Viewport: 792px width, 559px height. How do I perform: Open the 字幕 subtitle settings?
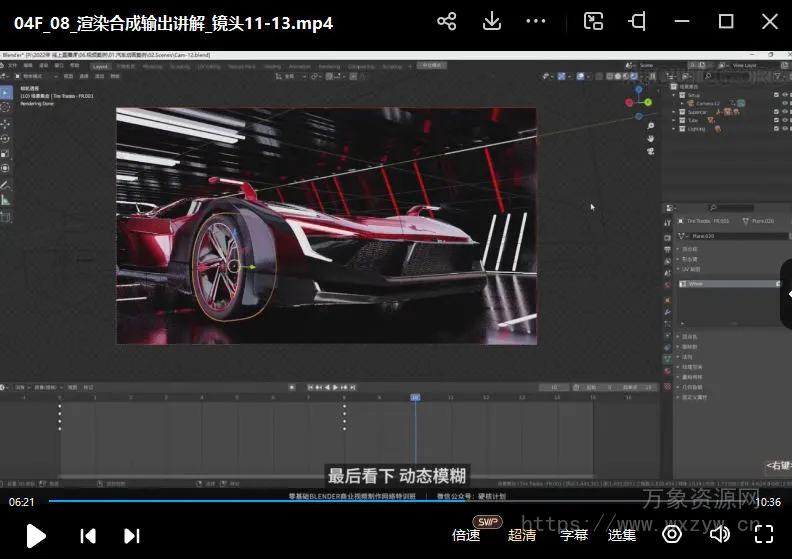[574, 535]
